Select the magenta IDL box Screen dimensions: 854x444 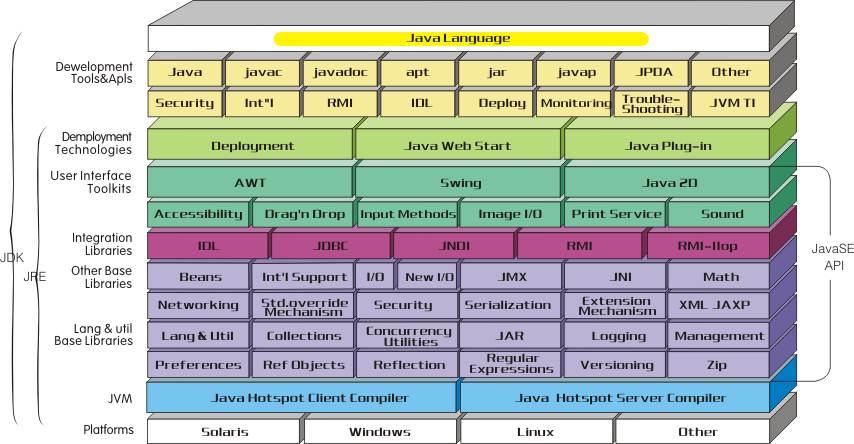coord(208,246)
